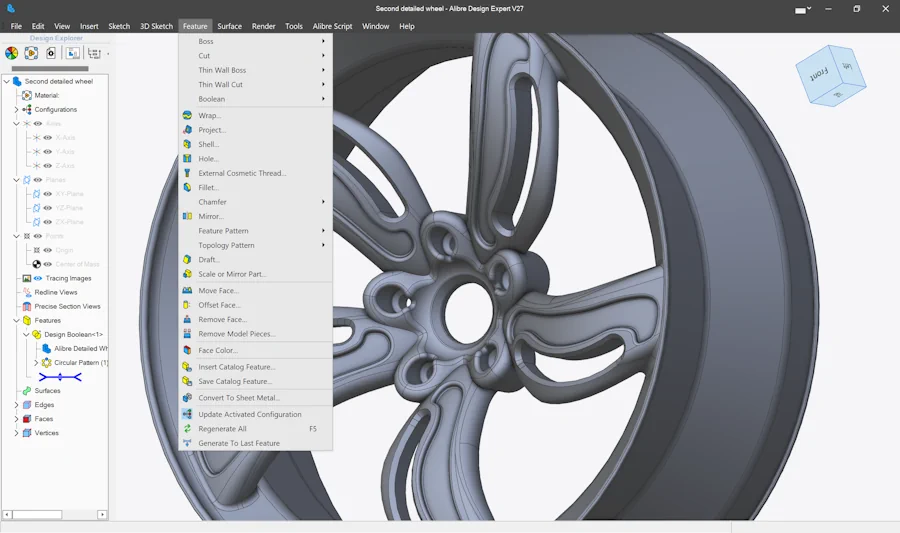Choose Scale or Mirror Part
The image size is (900, 533).
click(x=255, y=274)
